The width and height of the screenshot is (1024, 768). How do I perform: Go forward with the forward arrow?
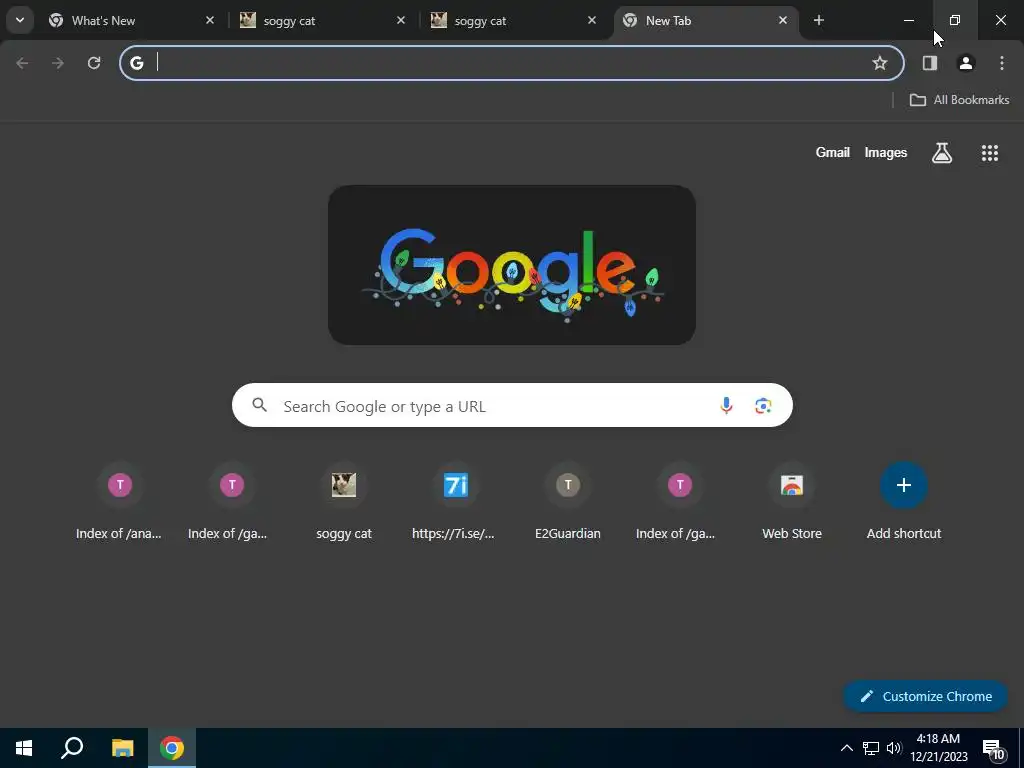click(58, 63)
